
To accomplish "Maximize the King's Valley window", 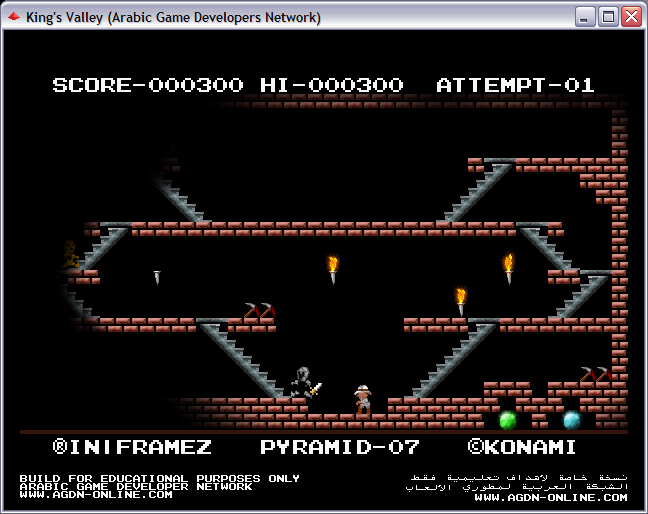I will (x=608, y=17).
